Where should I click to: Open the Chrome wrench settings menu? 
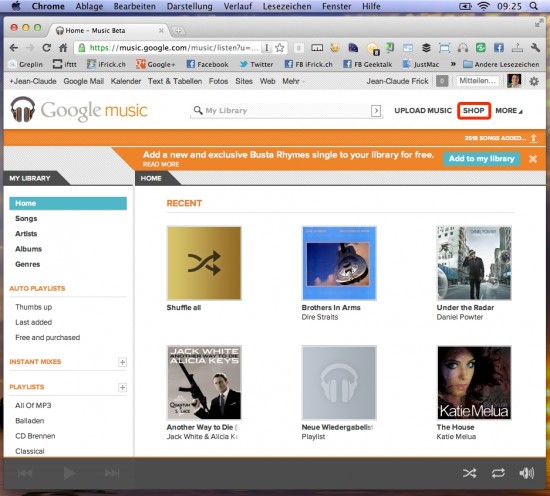535,48
